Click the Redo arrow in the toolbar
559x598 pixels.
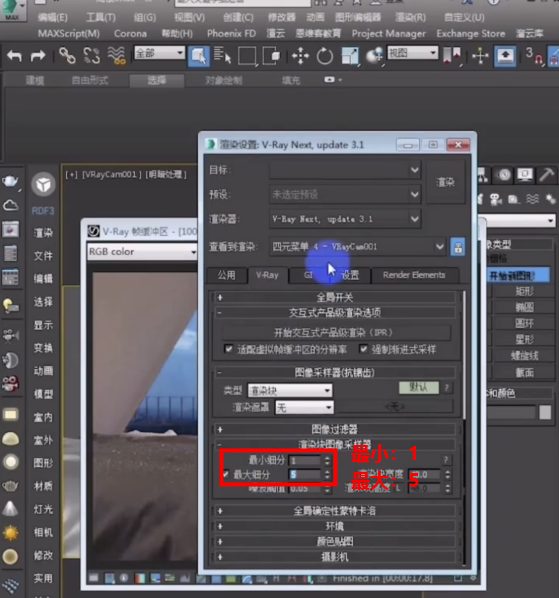(x=38, y=56)
